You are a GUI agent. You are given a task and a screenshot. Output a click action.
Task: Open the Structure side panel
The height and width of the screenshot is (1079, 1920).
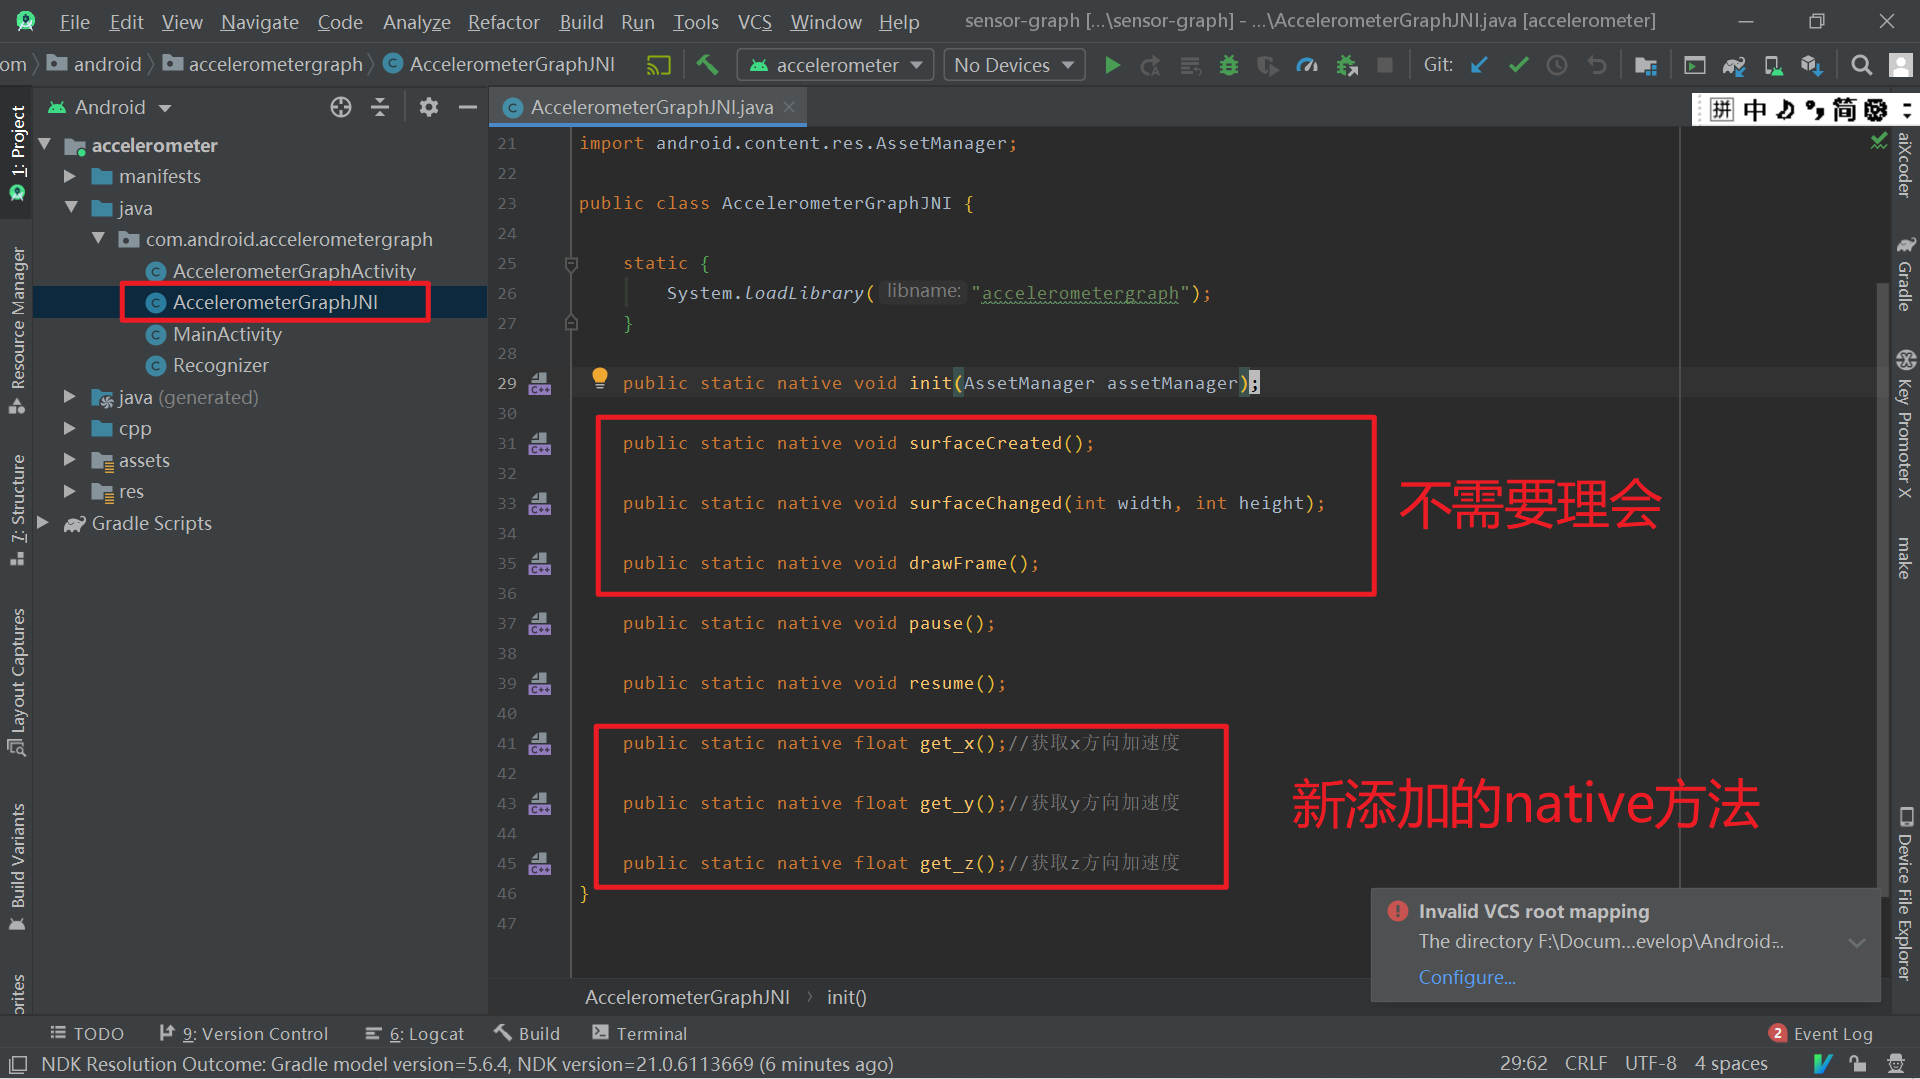click(x=18, y=510)
